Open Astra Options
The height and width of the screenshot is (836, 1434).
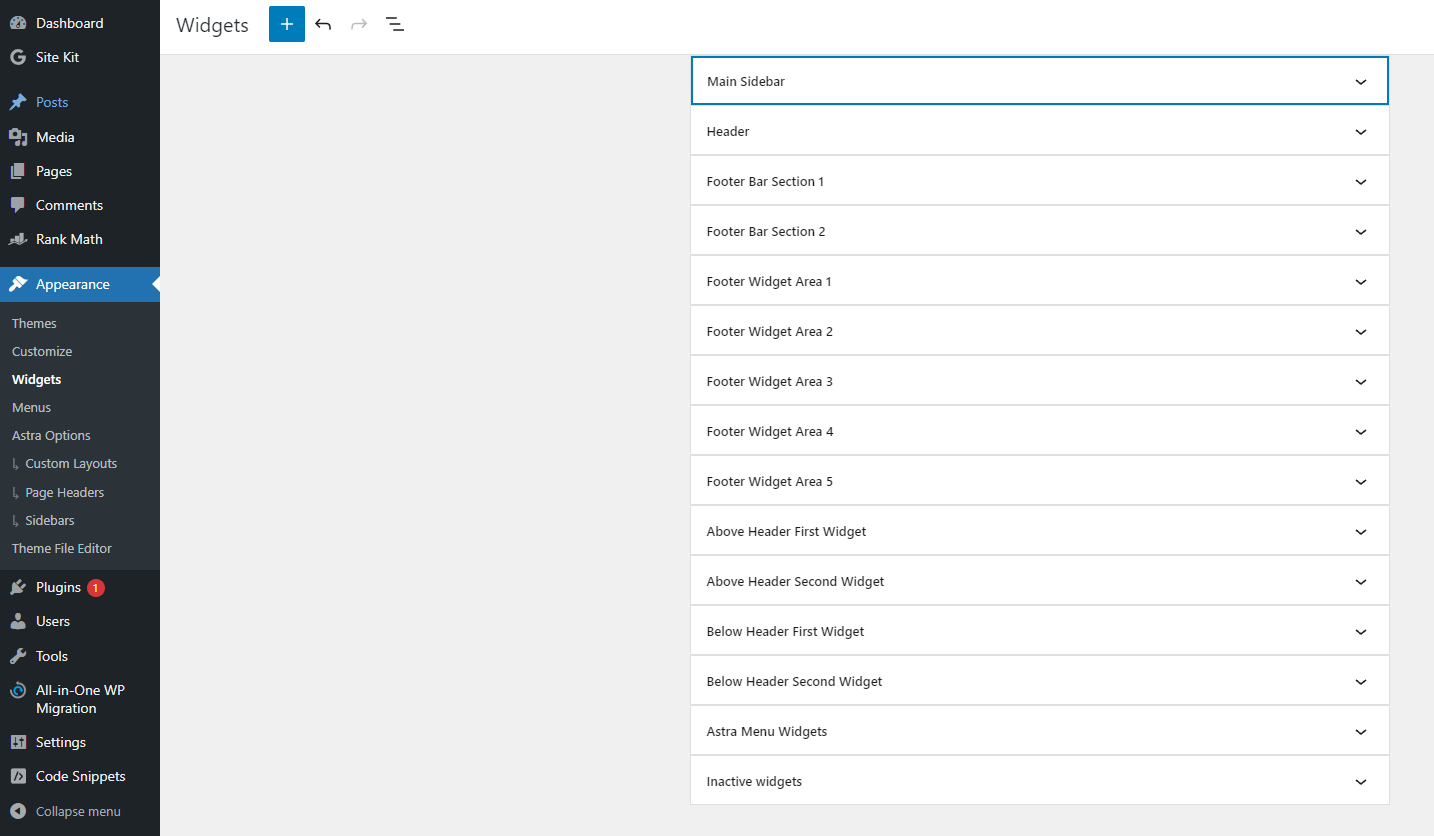[50, 435]
